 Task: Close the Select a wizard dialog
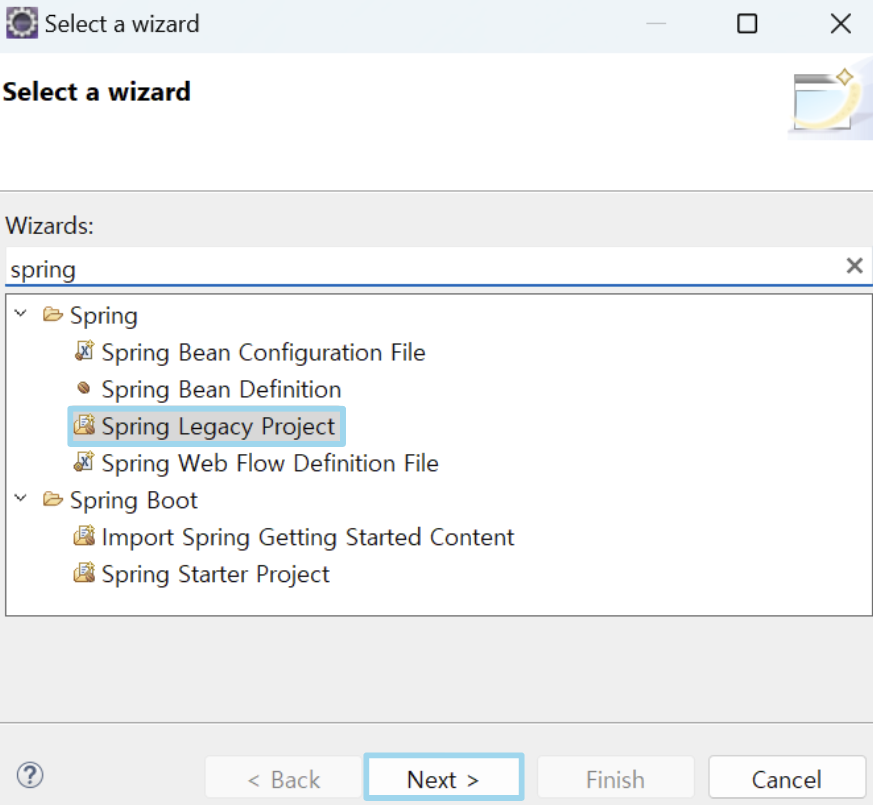click(x=841, y=24)
